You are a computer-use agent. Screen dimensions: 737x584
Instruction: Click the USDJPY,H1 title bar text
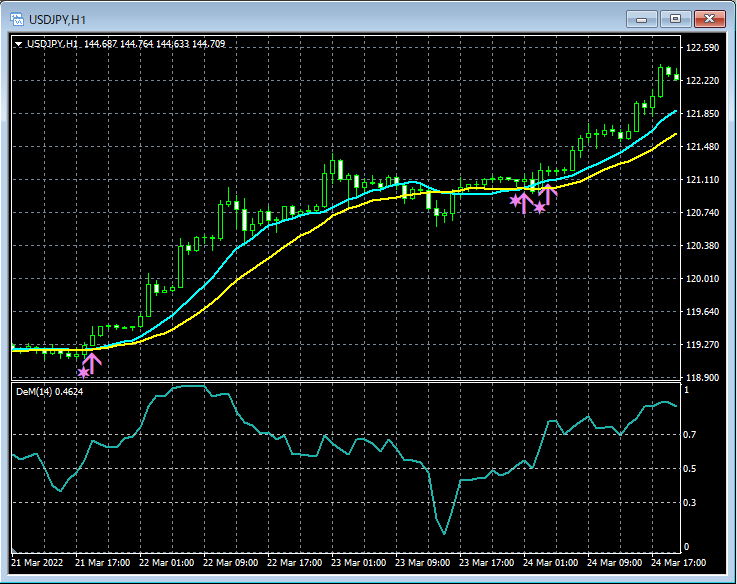click(x=57, y=20)
